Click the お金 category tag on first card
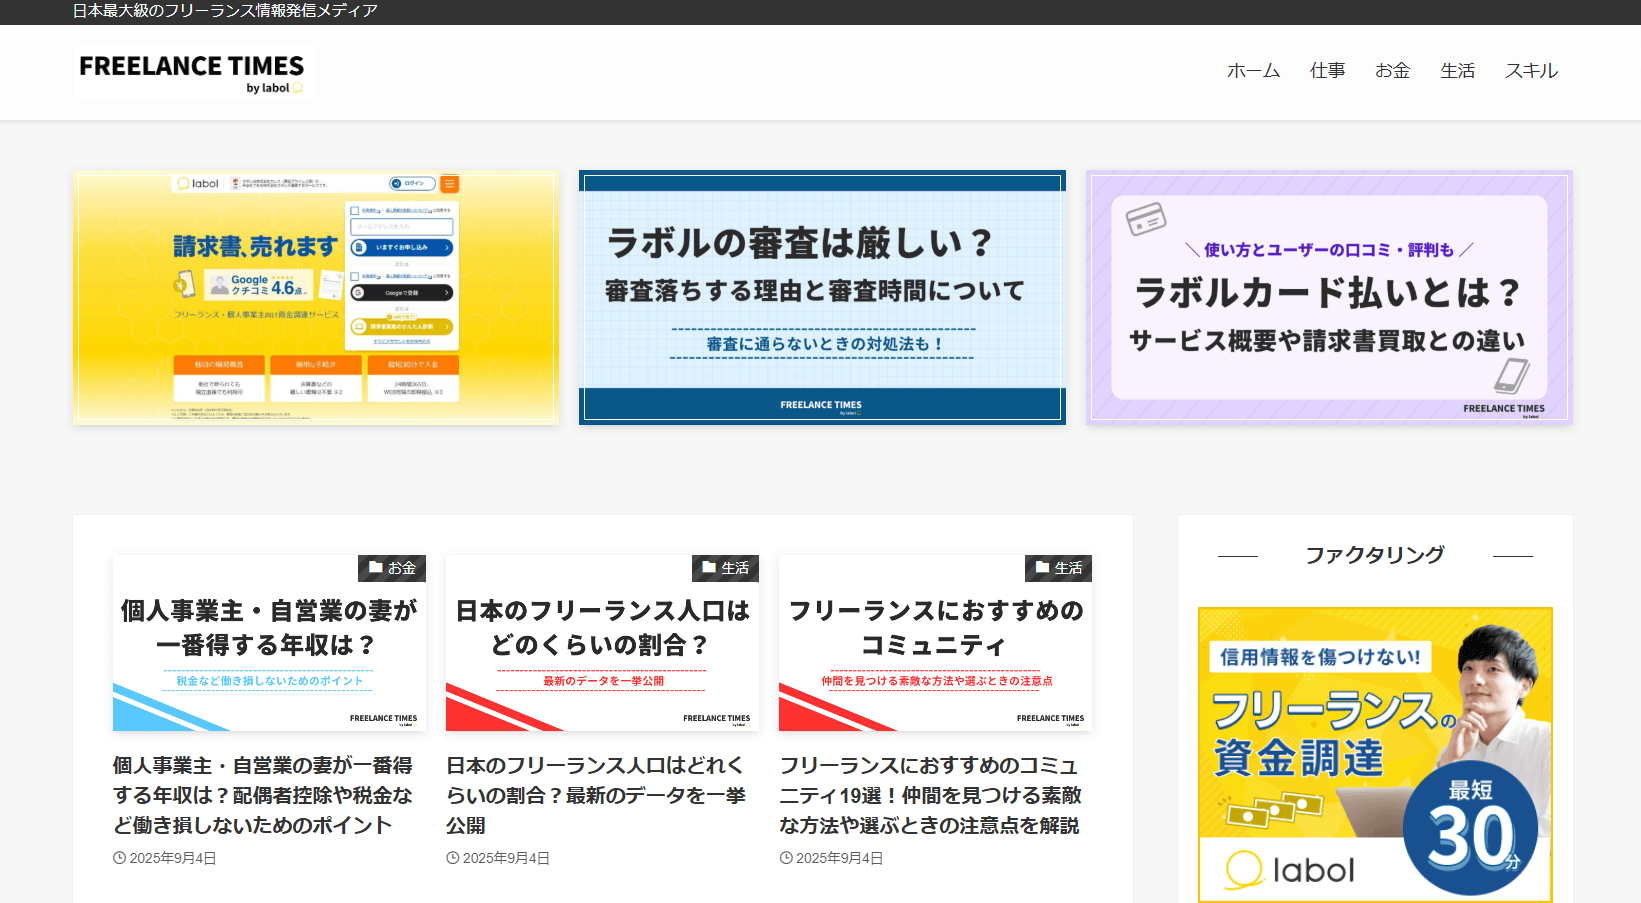 [392, 568]
